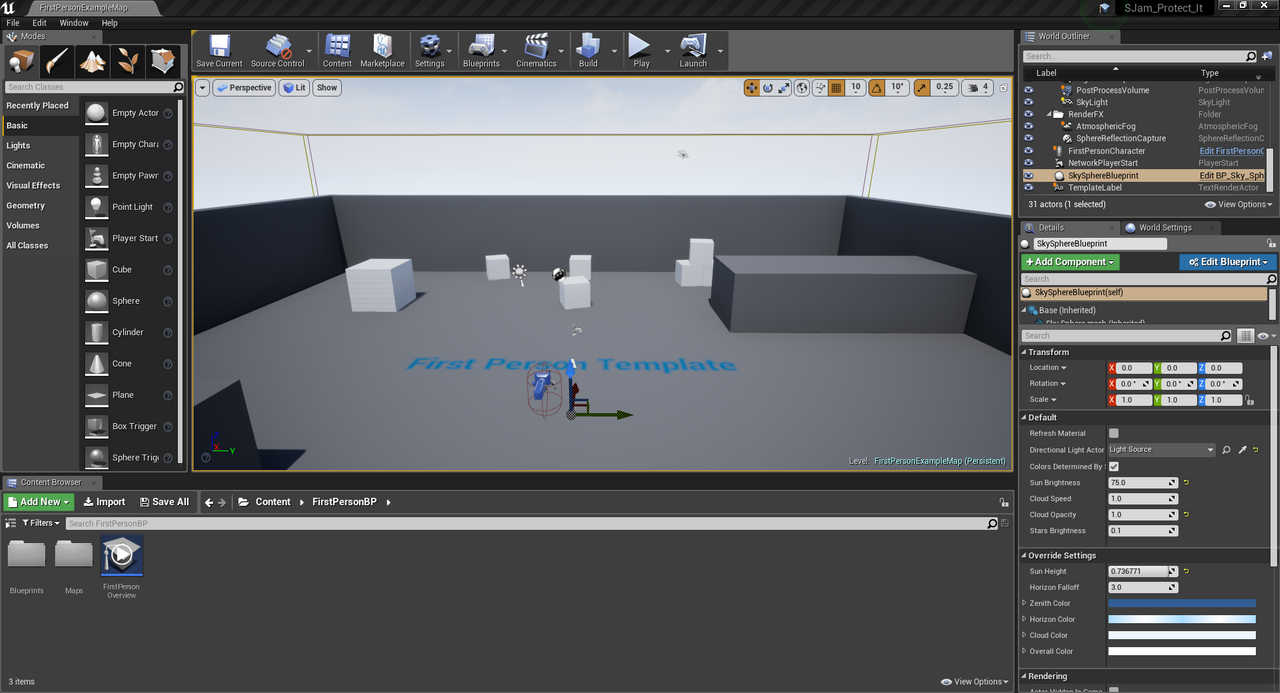The width and height of the screenshot is (1280, 693).
Task: Click the green Add Component button
Action: pos(1070,262)
